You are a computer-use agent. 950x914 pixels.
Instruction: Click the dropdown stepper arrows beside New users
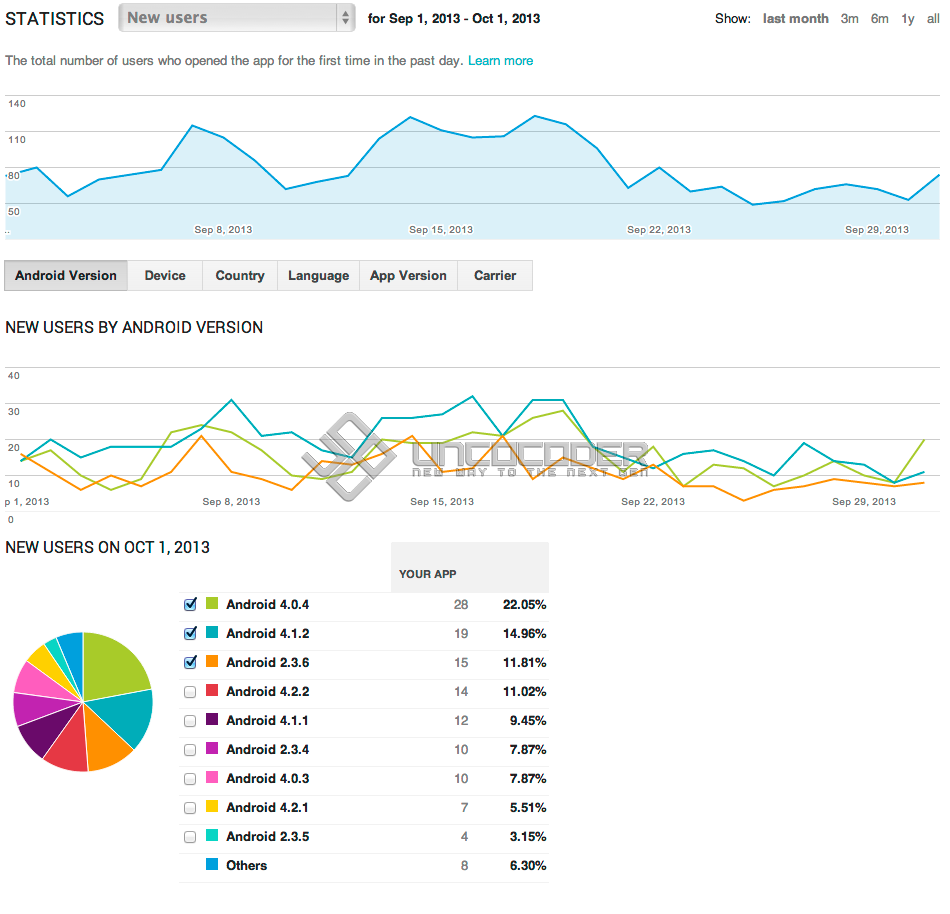coord(345,18)
